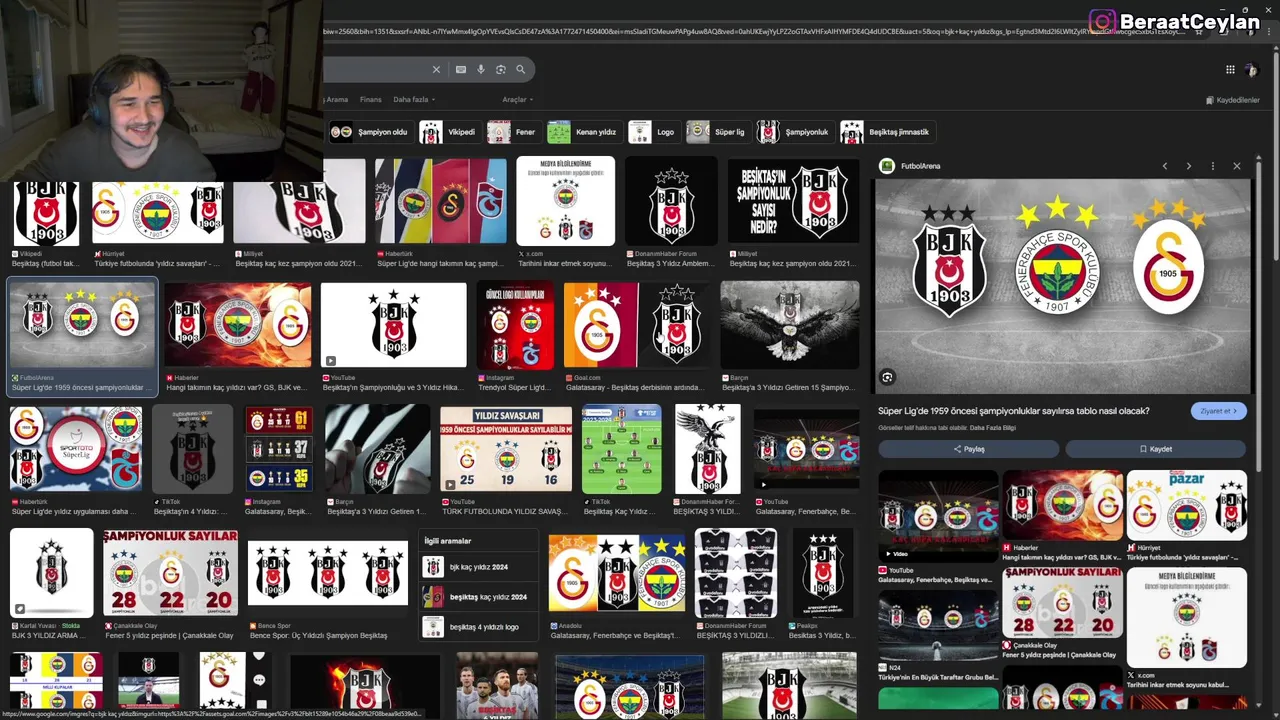Image resolution: width=1280 pixels, height=720 pixels.
Task: Clear the search box with the X icon
Action: pyautogui.click(x=436, y=70)
